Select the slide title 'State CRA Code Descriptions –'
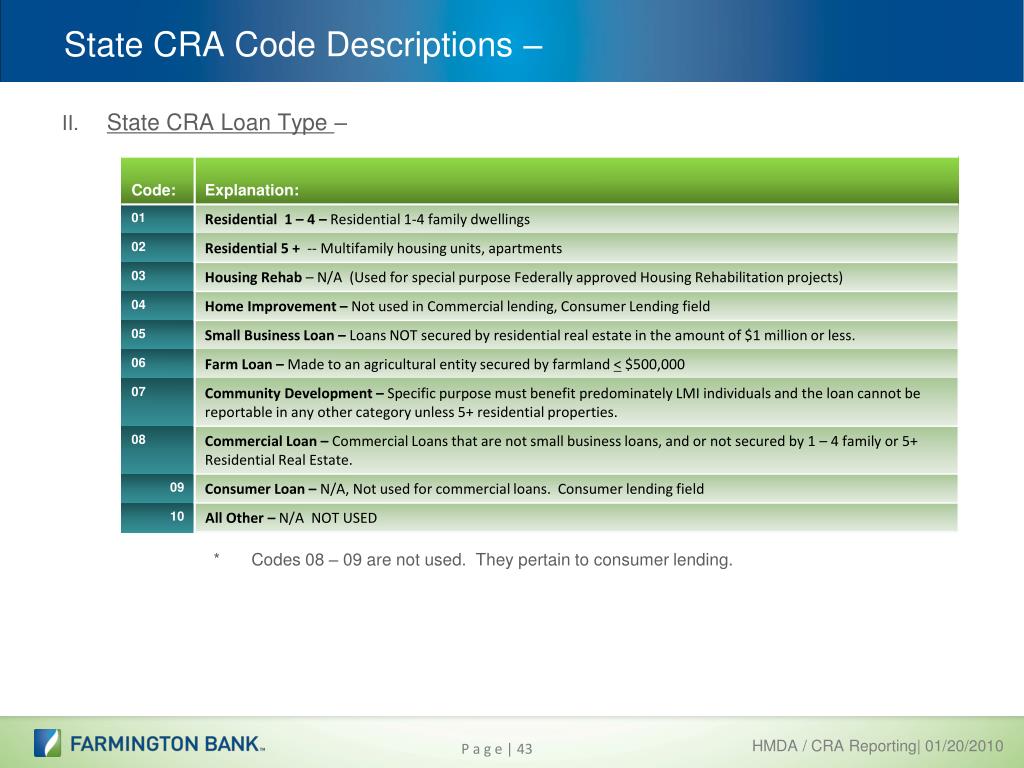The image size is (1024, 768). (x=303, y=45)
